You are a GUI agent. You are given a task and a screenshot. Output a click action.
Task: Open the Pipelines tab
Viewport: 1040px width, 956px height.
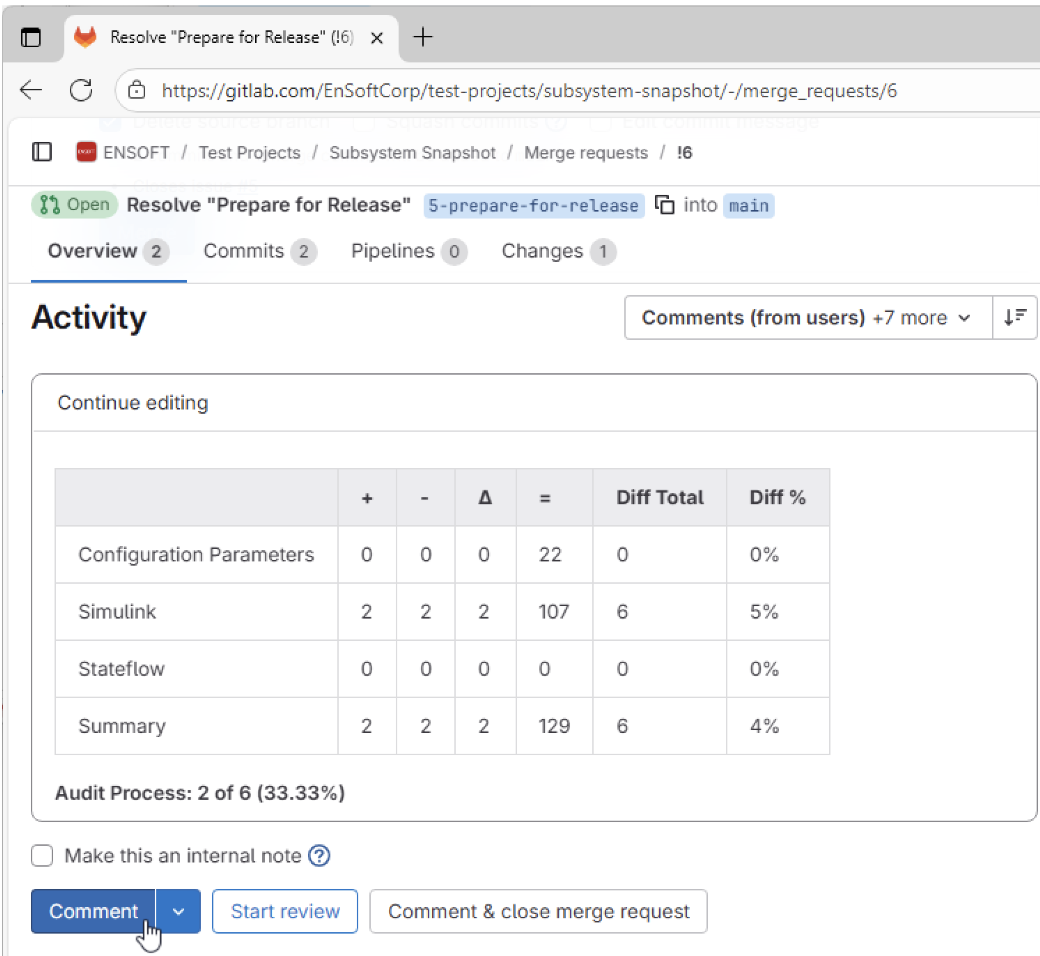pos(409,251)
